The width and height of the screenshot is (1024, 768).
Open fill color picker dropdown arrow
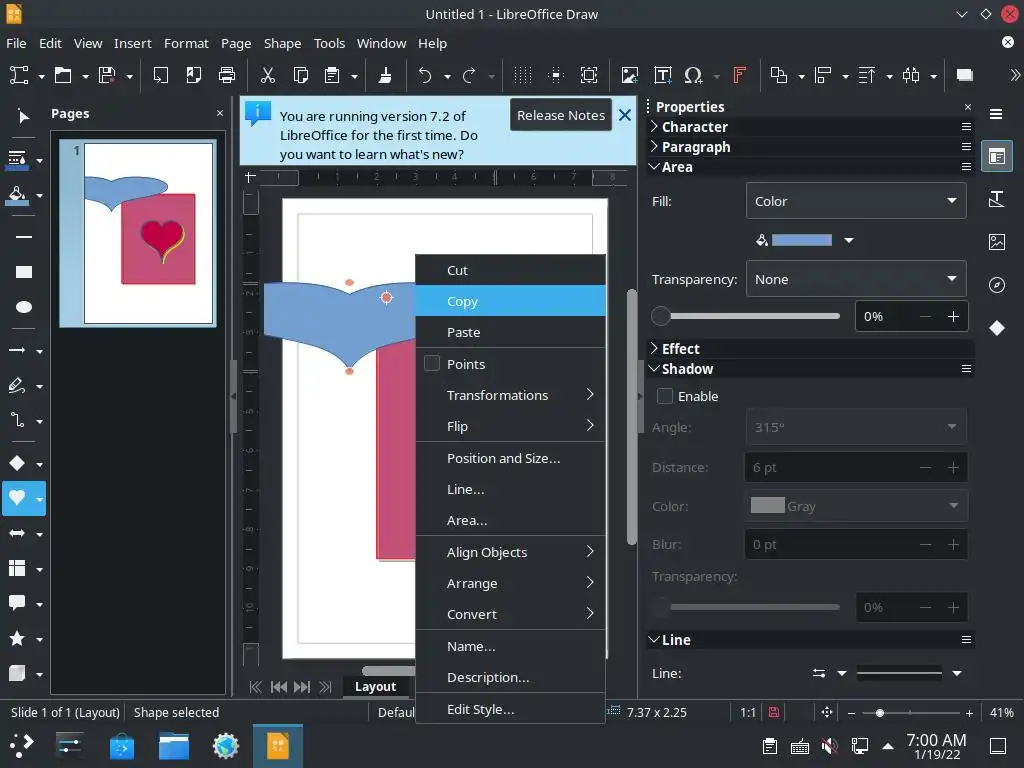[x=849, y=240]
